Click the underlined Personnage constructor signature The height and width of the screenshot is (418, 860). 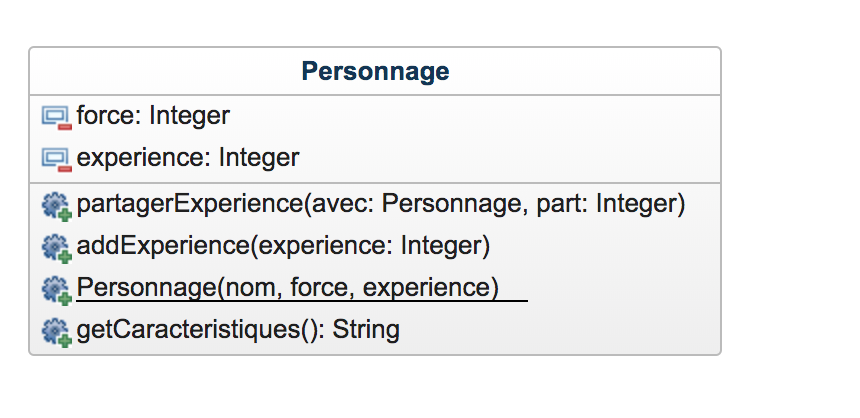[x=287, y=288]
